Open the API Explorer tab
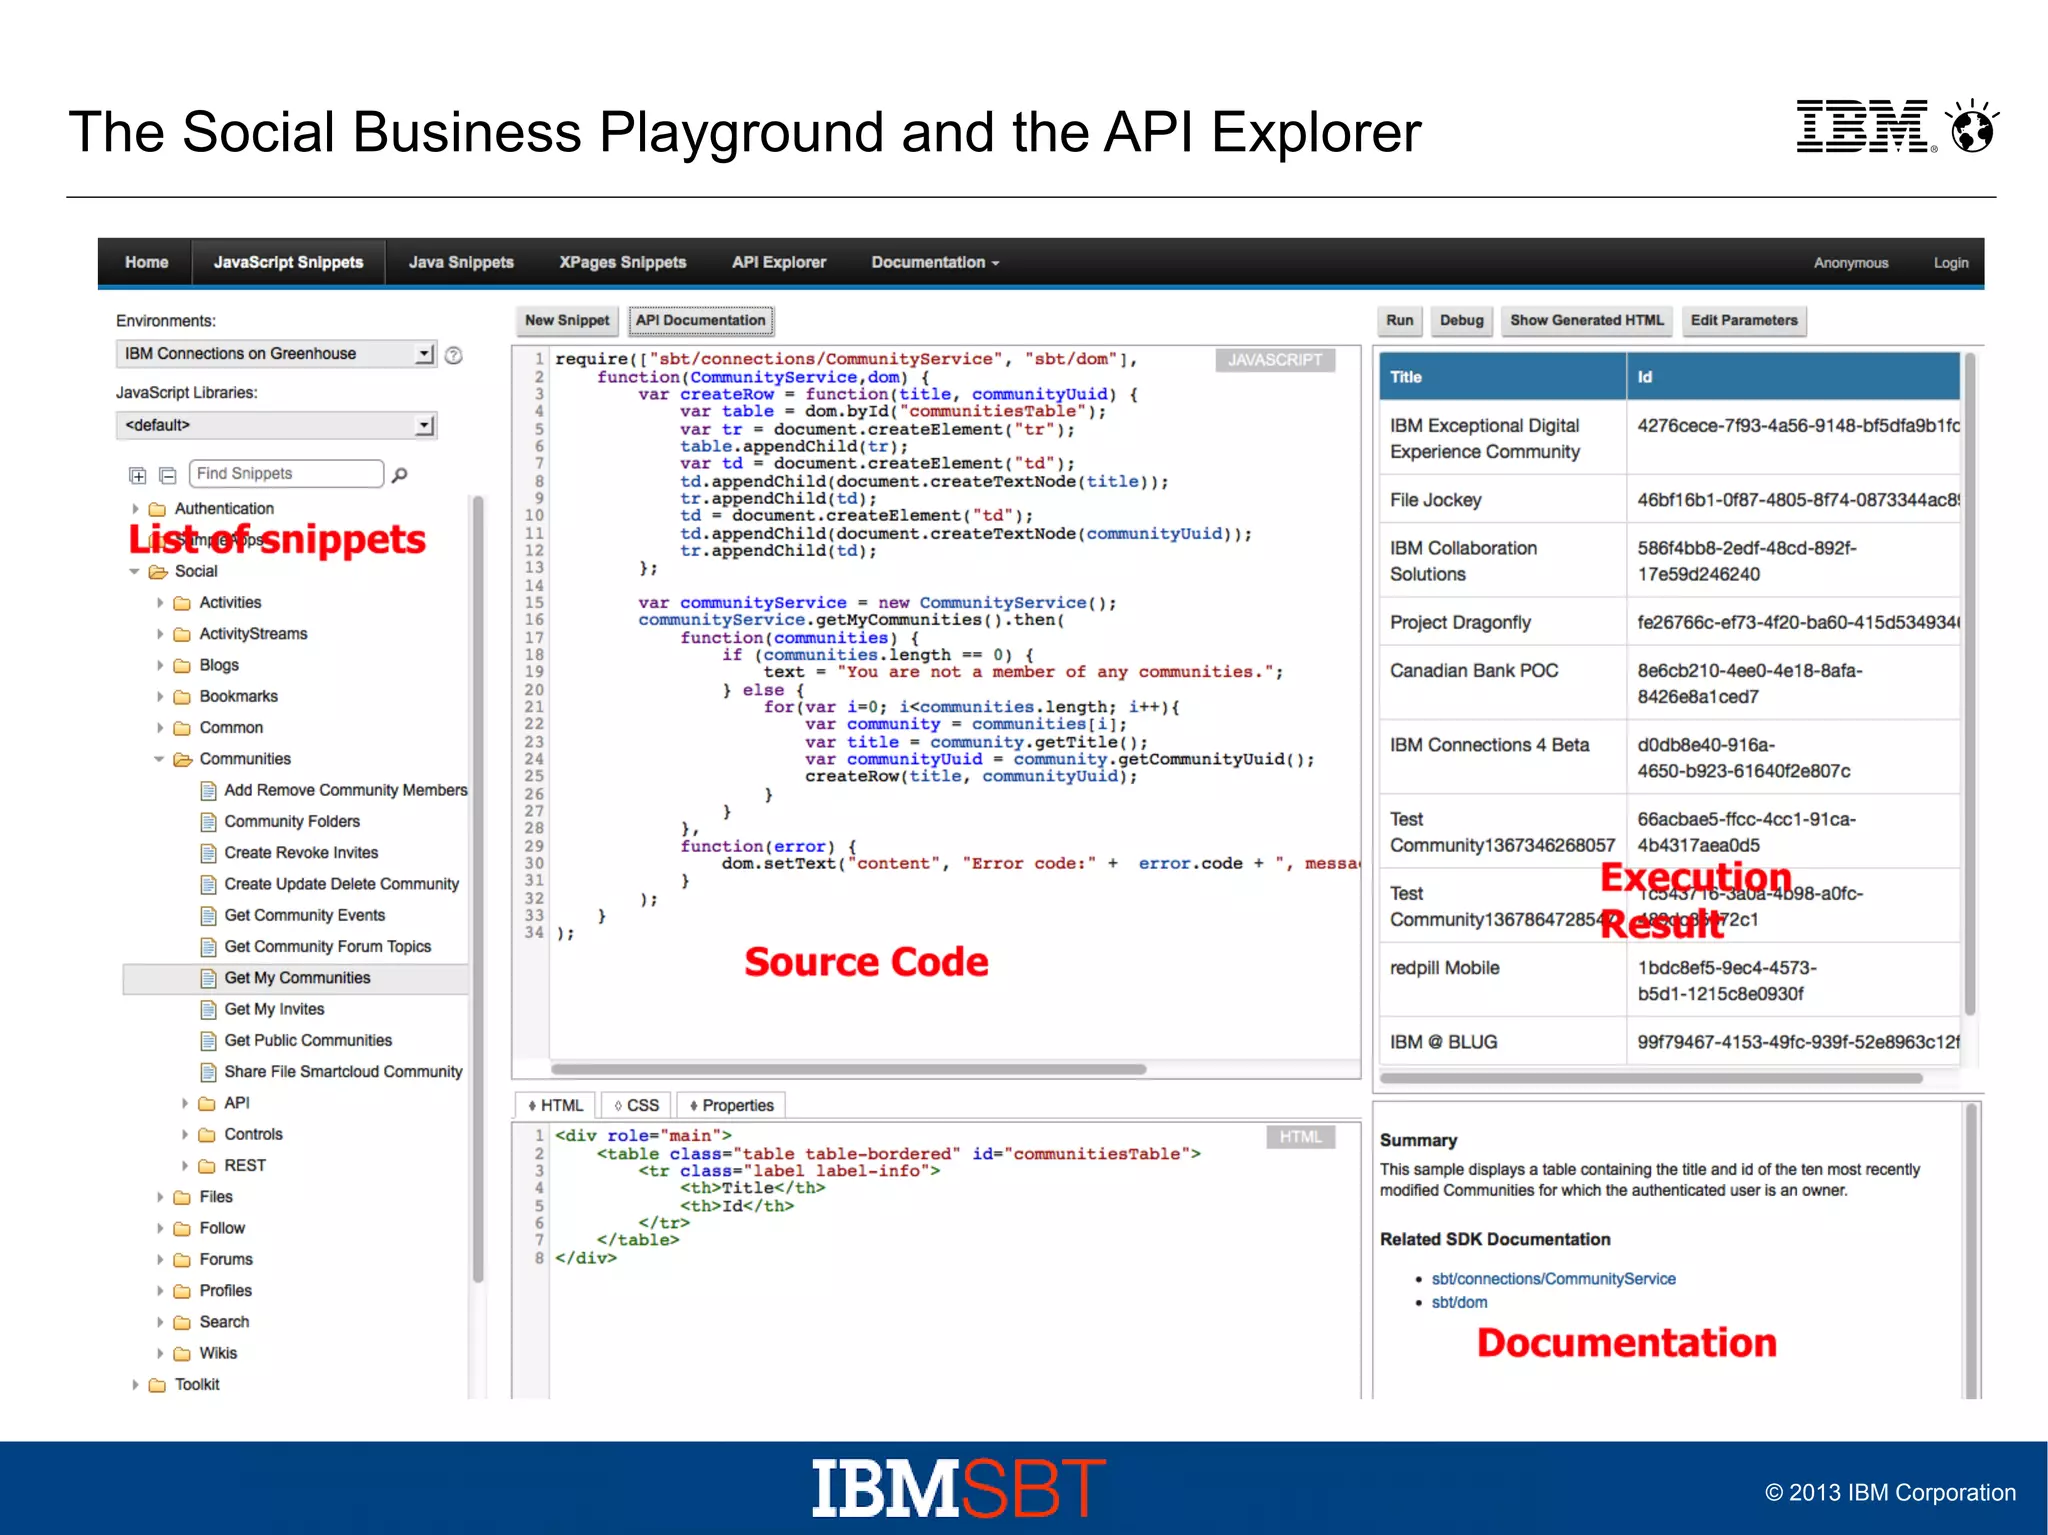Viewport: 2048px width, 1535px height. click(x=779, y=263)
